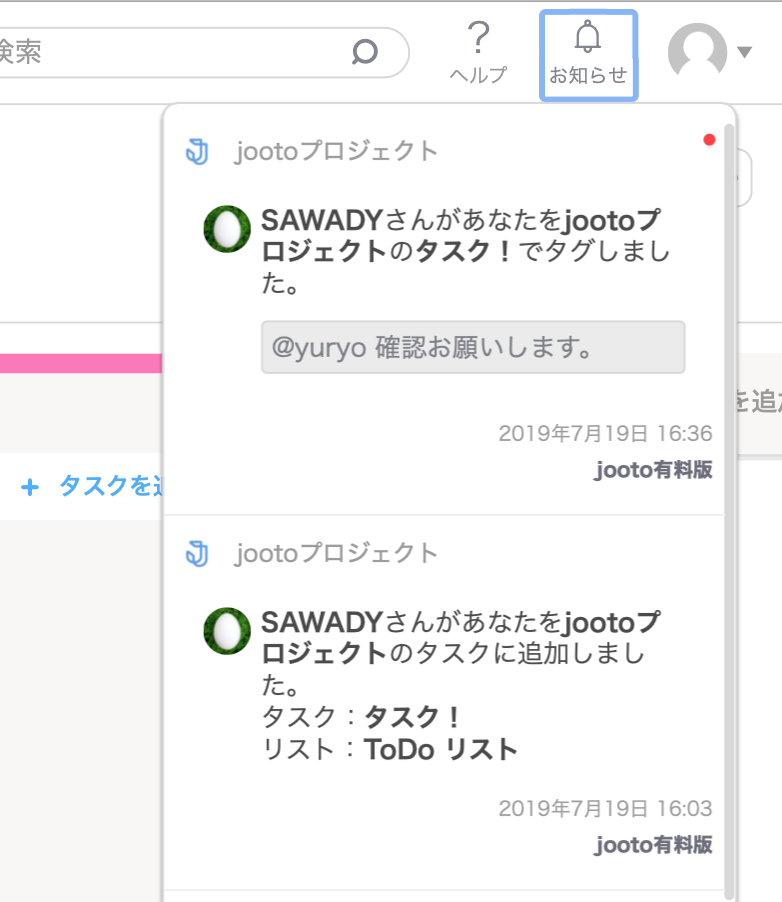Click jootoプロジェクト header of the 16:03 notification
The width and height of the screenshot is (782, 902).
[x=337, y=554]
